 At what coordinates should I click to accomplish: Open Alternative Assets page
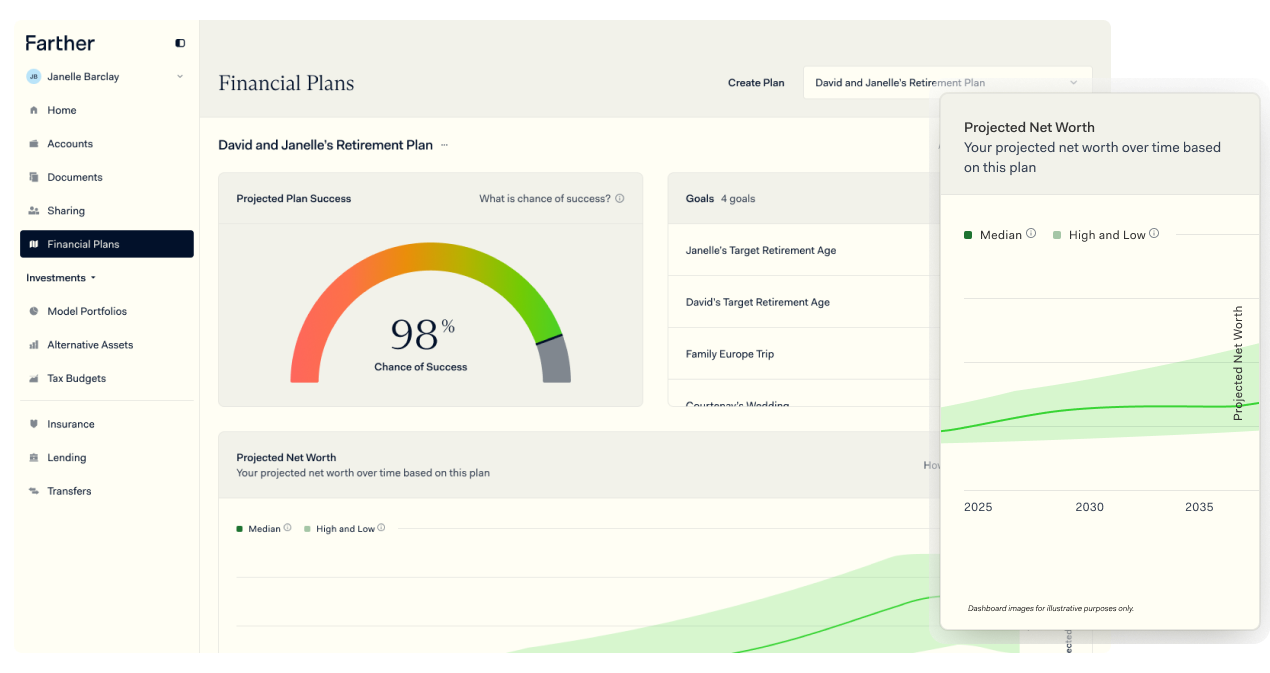107,345
